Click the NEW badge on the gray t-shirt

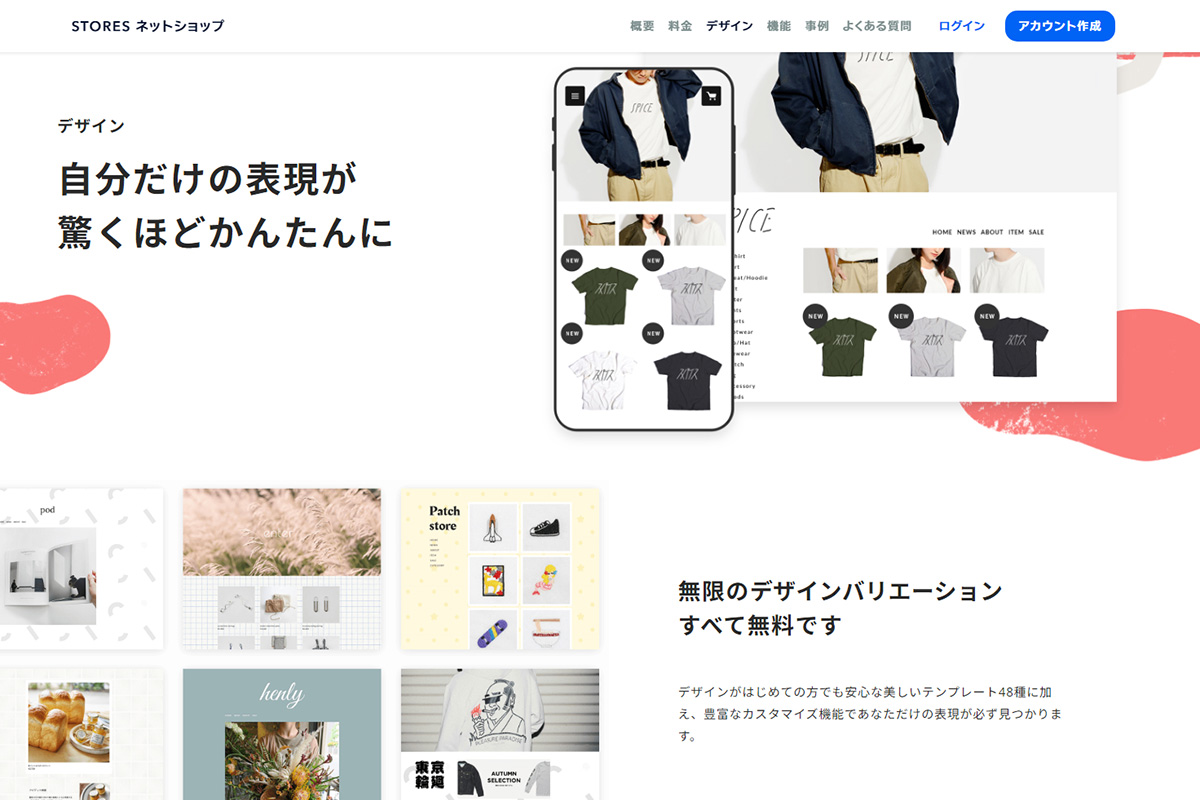pyautogui.click(x=901, y=316)
